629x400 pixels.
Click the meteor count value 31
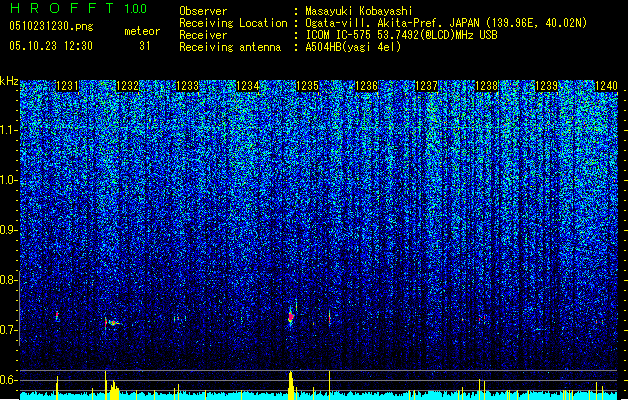(145, 46)
